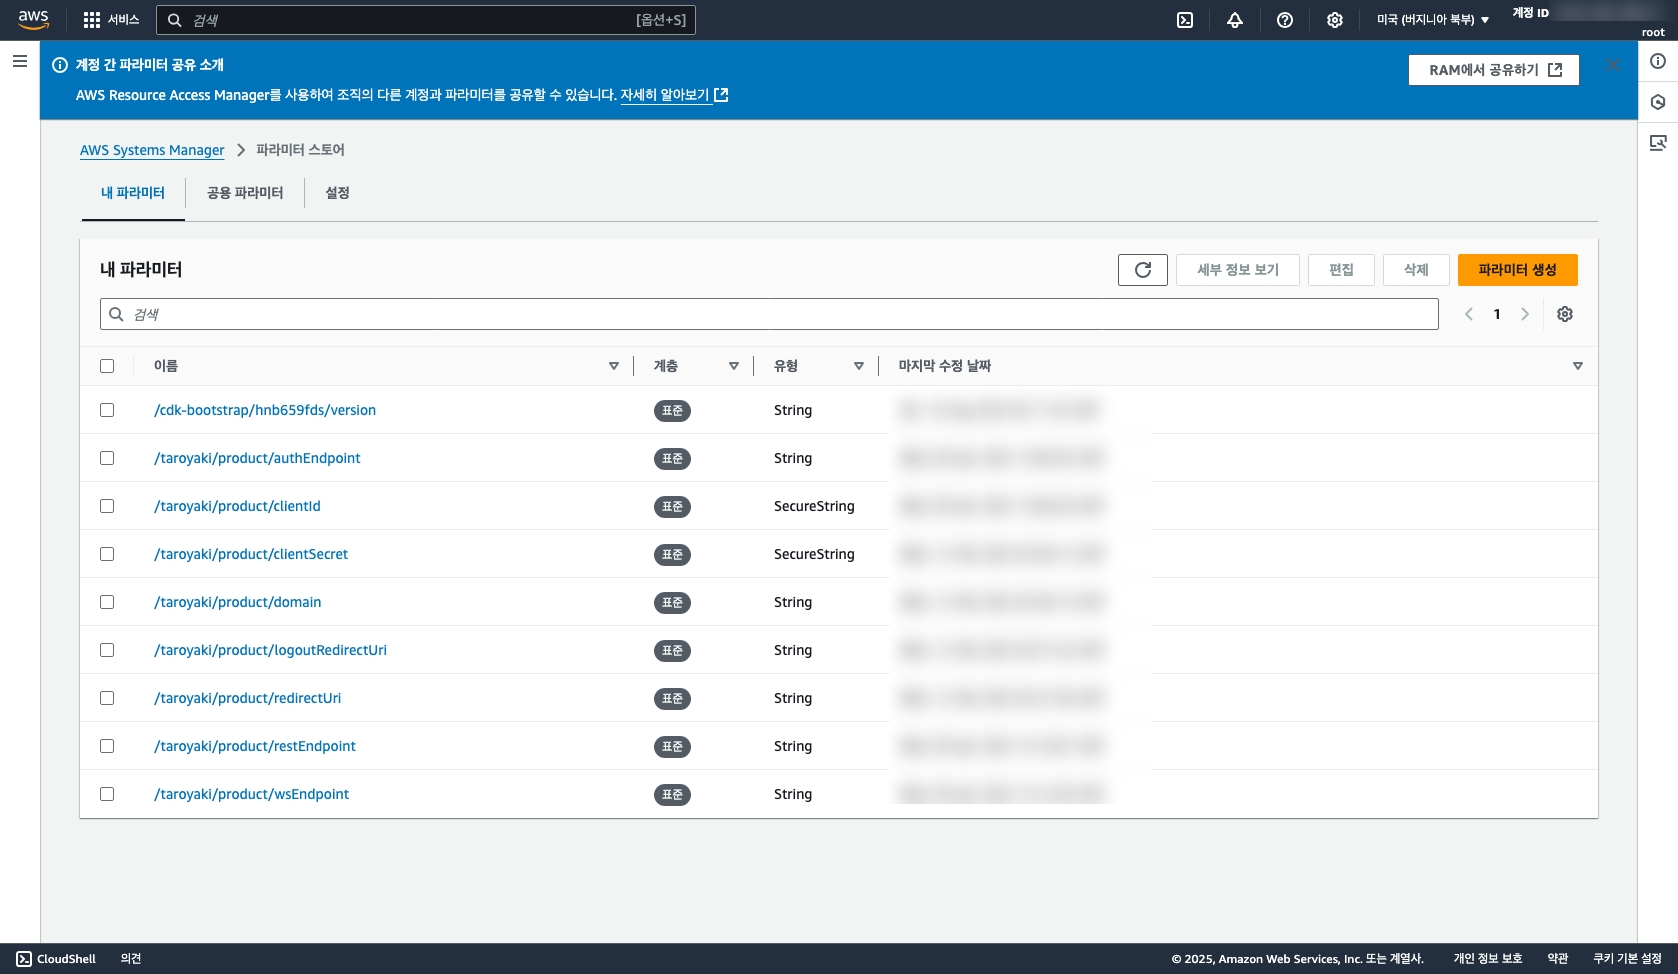This screenshot has width=1678, height=974.
Task: Check the wsEndpoint parameter row
Action: [107, 794]
